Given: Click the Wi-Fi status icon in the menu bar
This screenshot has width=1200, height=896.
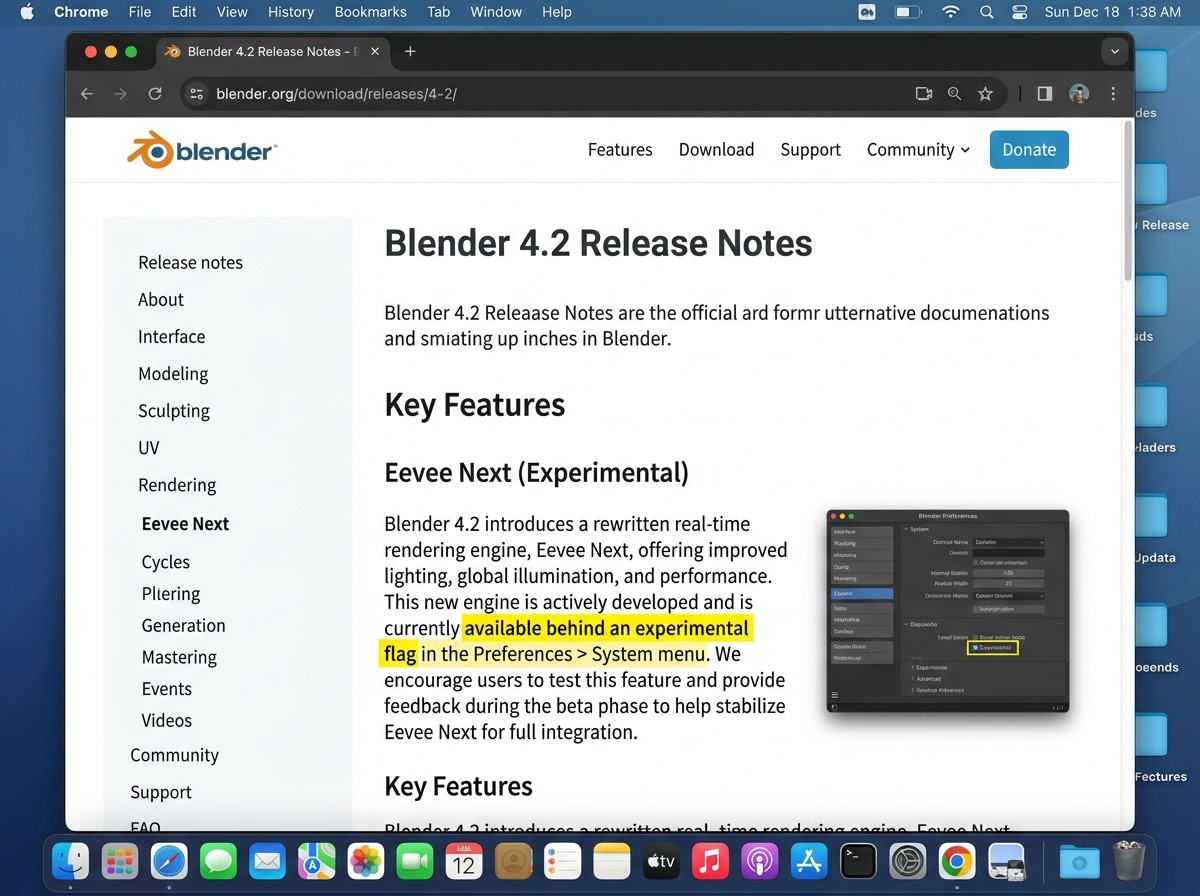Looking at the screenshot, I should pyautogui.click(x=950, y=12).
